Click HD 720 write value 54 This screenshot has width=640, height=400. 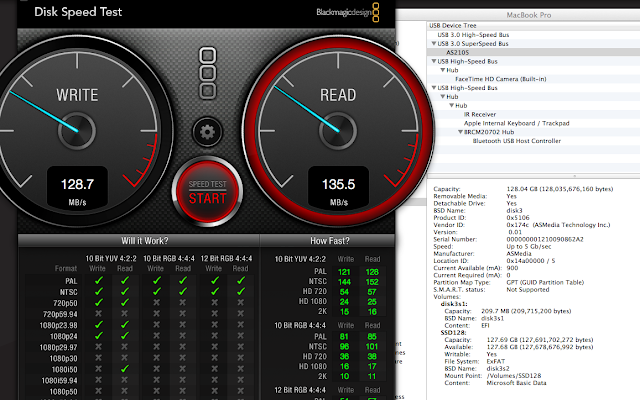click(x=344, y=292)
